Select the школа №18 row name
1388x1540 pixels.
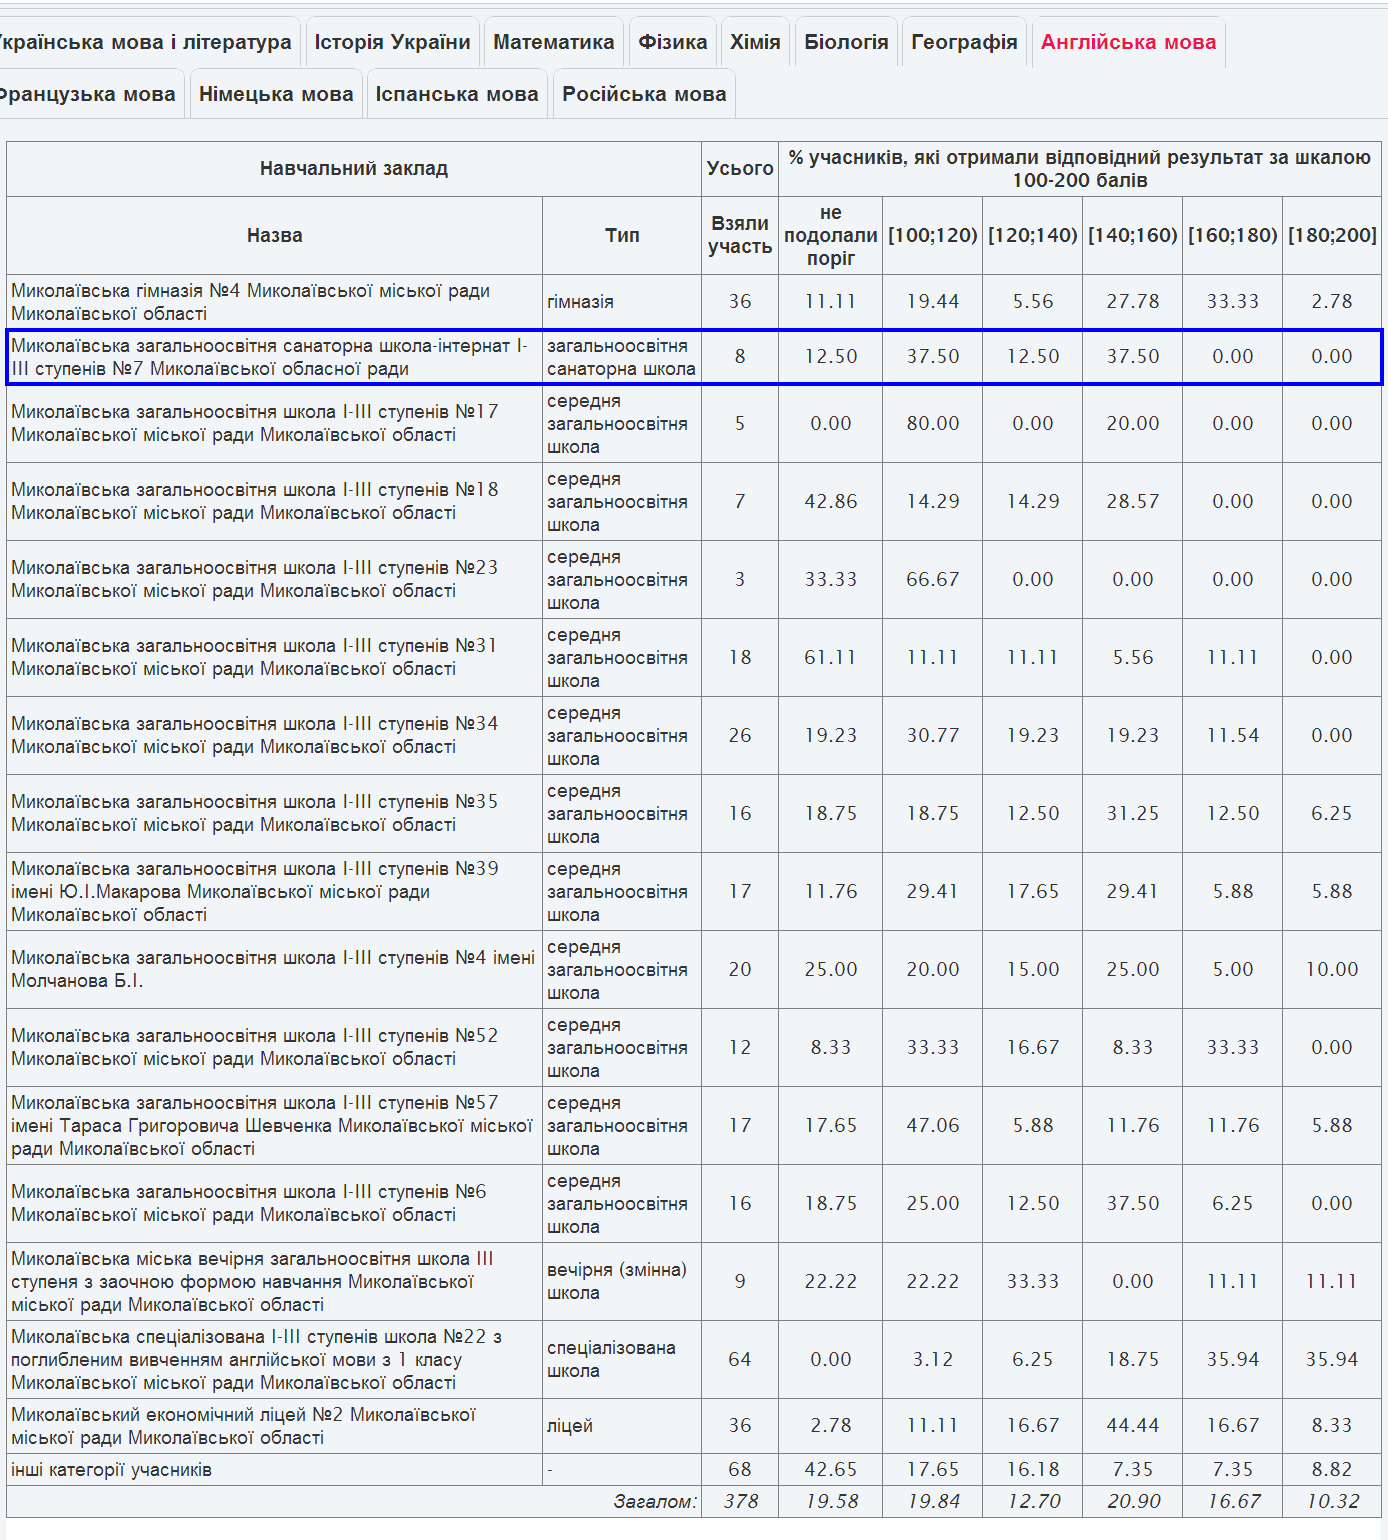pos(254,501)
